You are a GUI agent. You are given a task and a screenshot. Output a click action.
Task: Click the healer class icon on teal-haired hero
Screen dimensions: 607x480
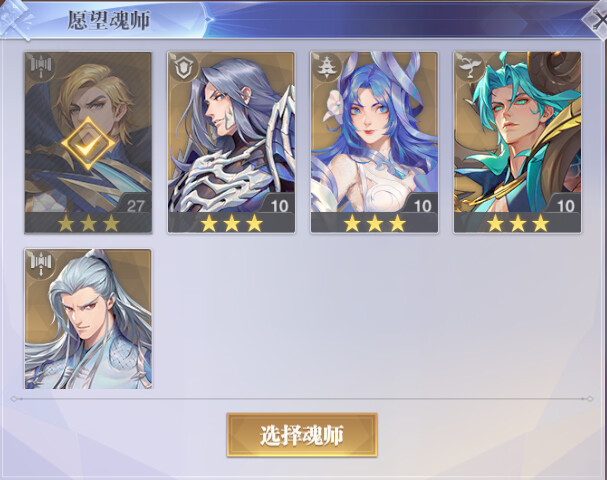click(x=470, y=67)
